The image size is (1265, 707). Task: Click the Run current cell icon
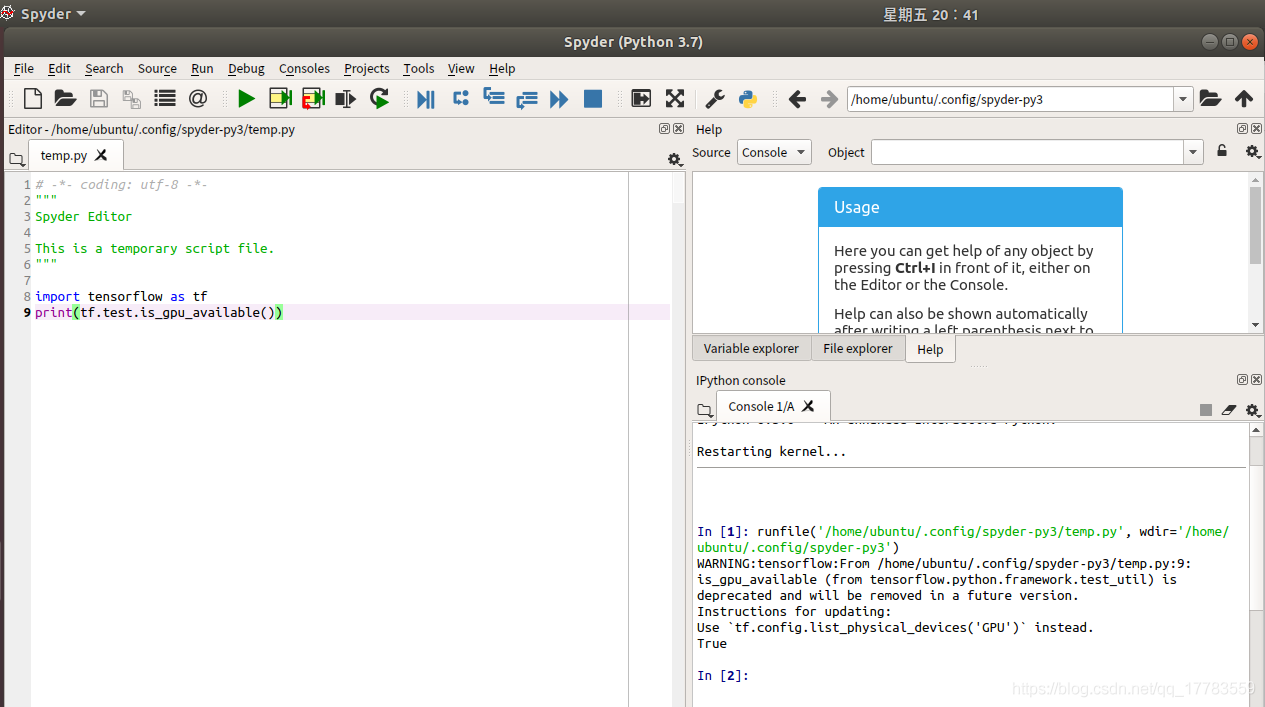[280, 99]
